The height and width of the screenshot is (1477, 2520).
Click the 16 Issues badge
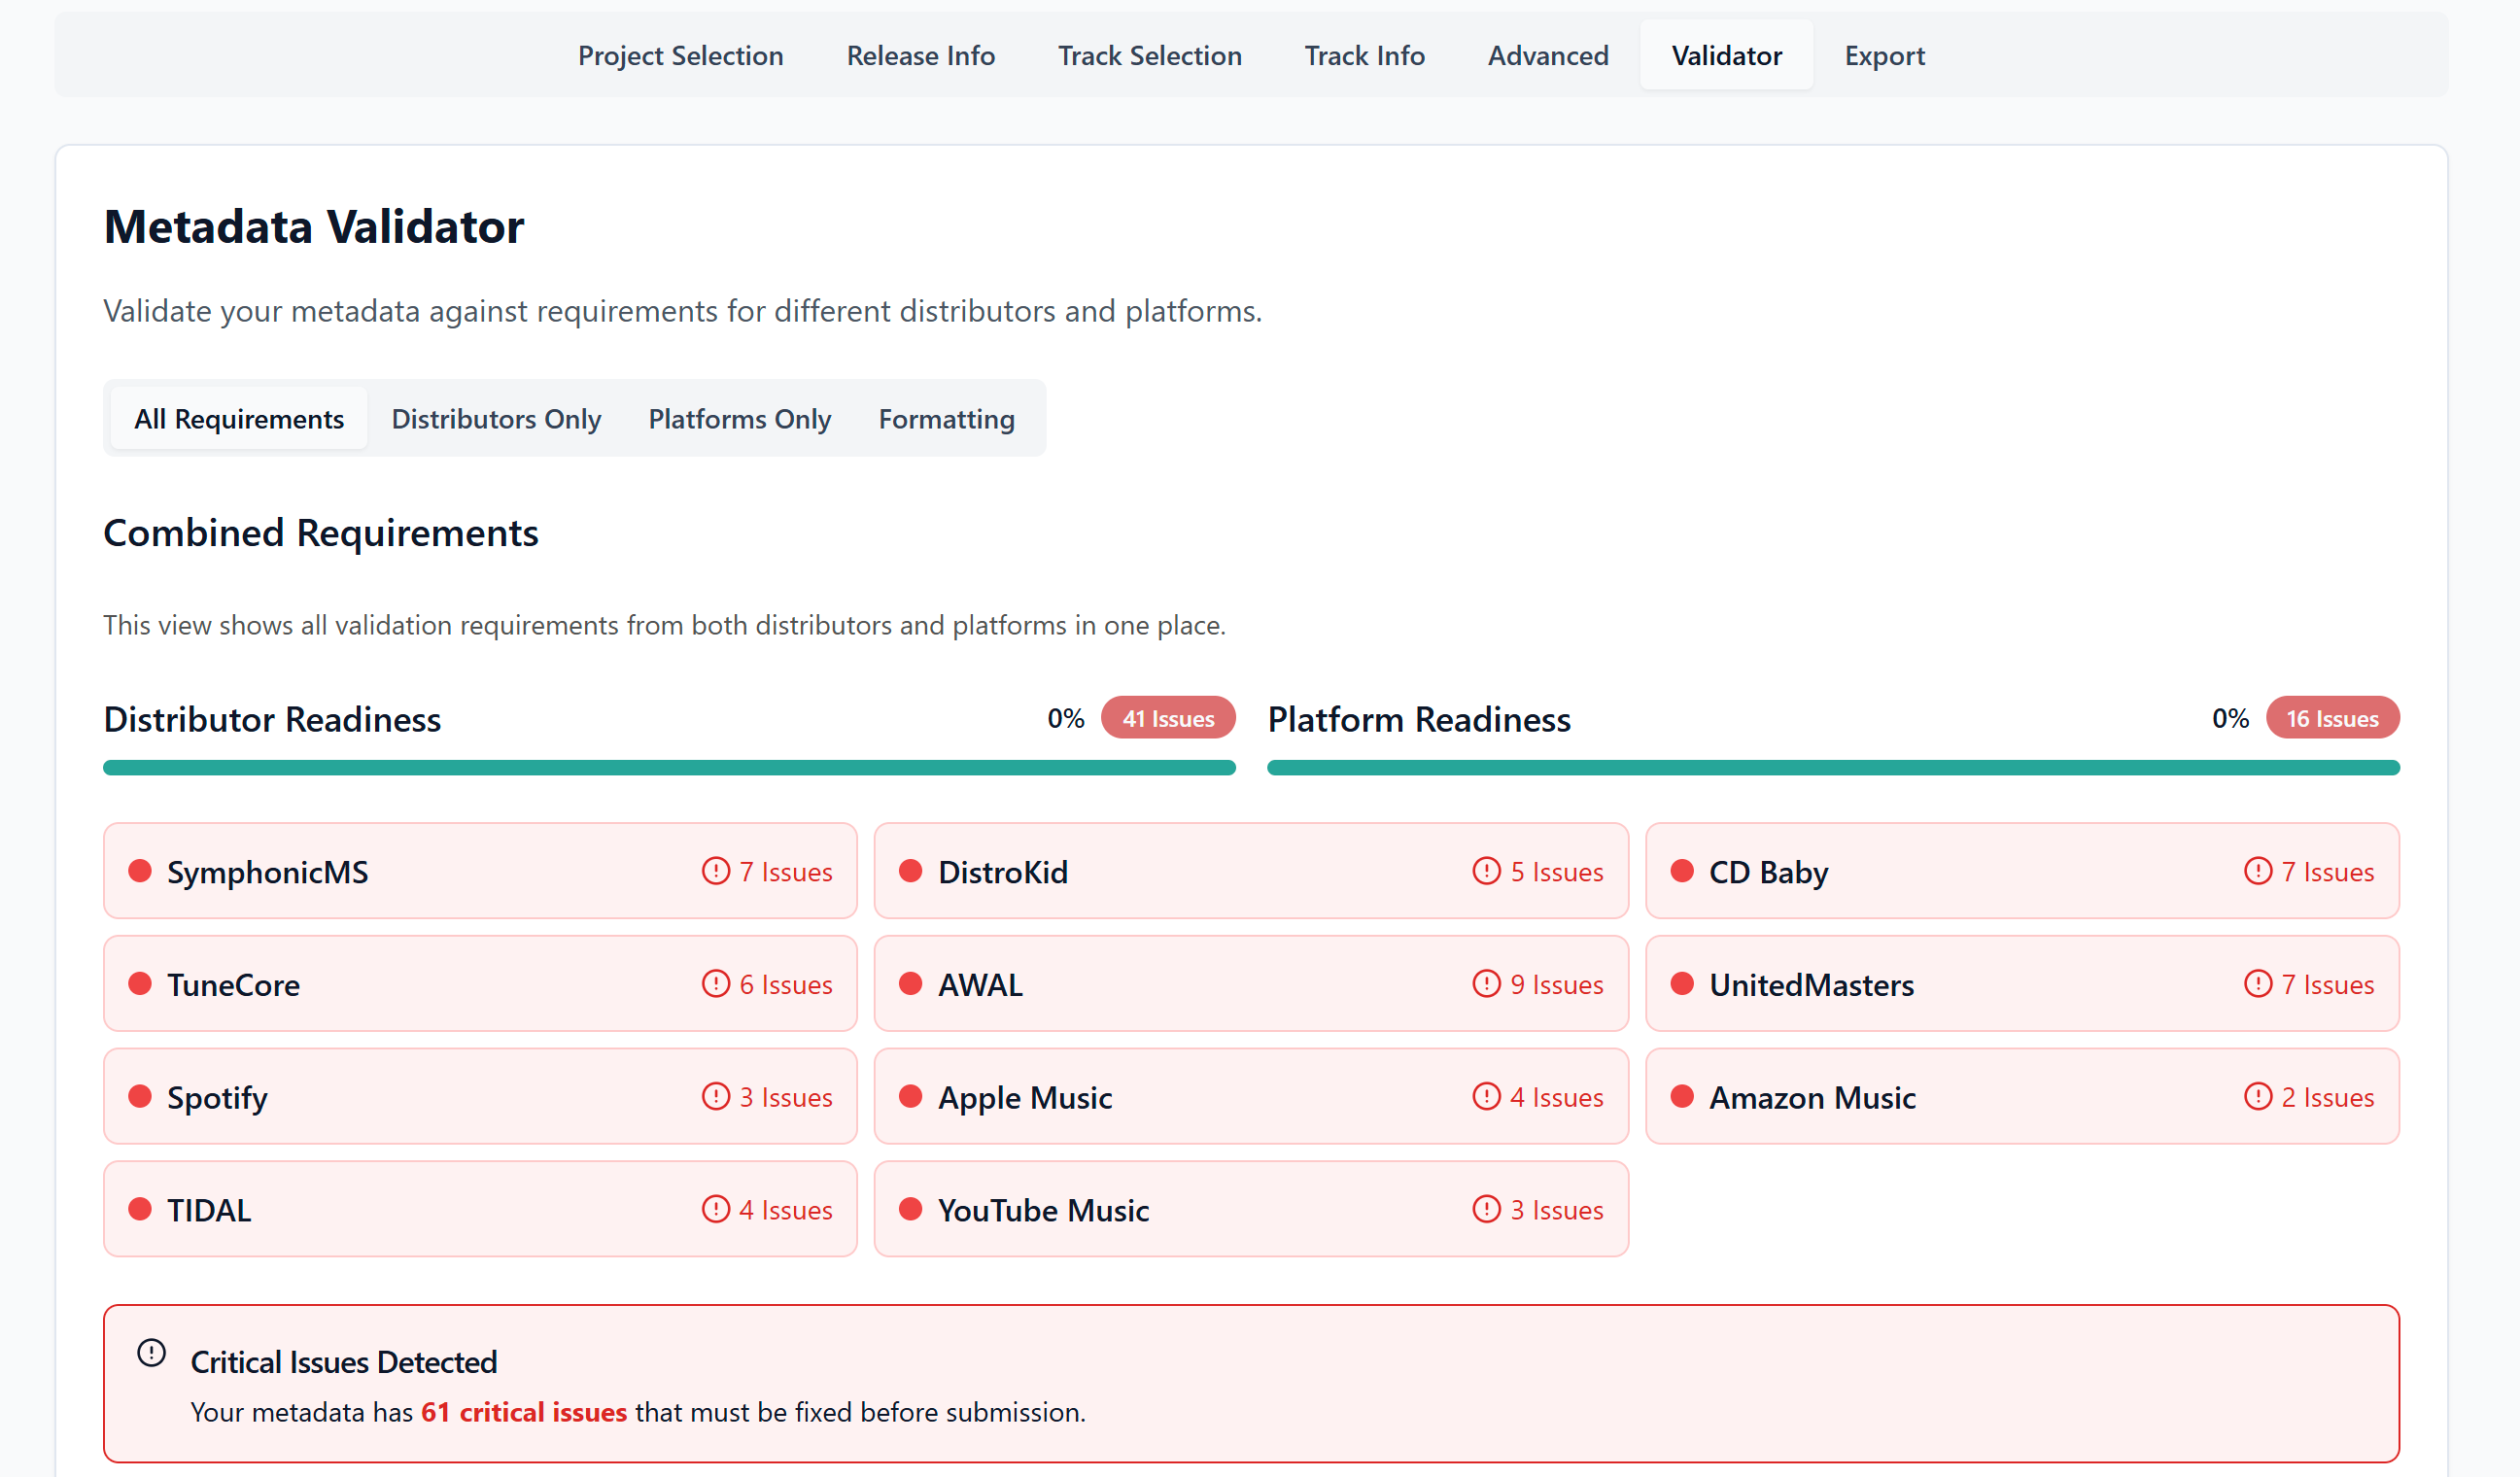point(2333,718)
